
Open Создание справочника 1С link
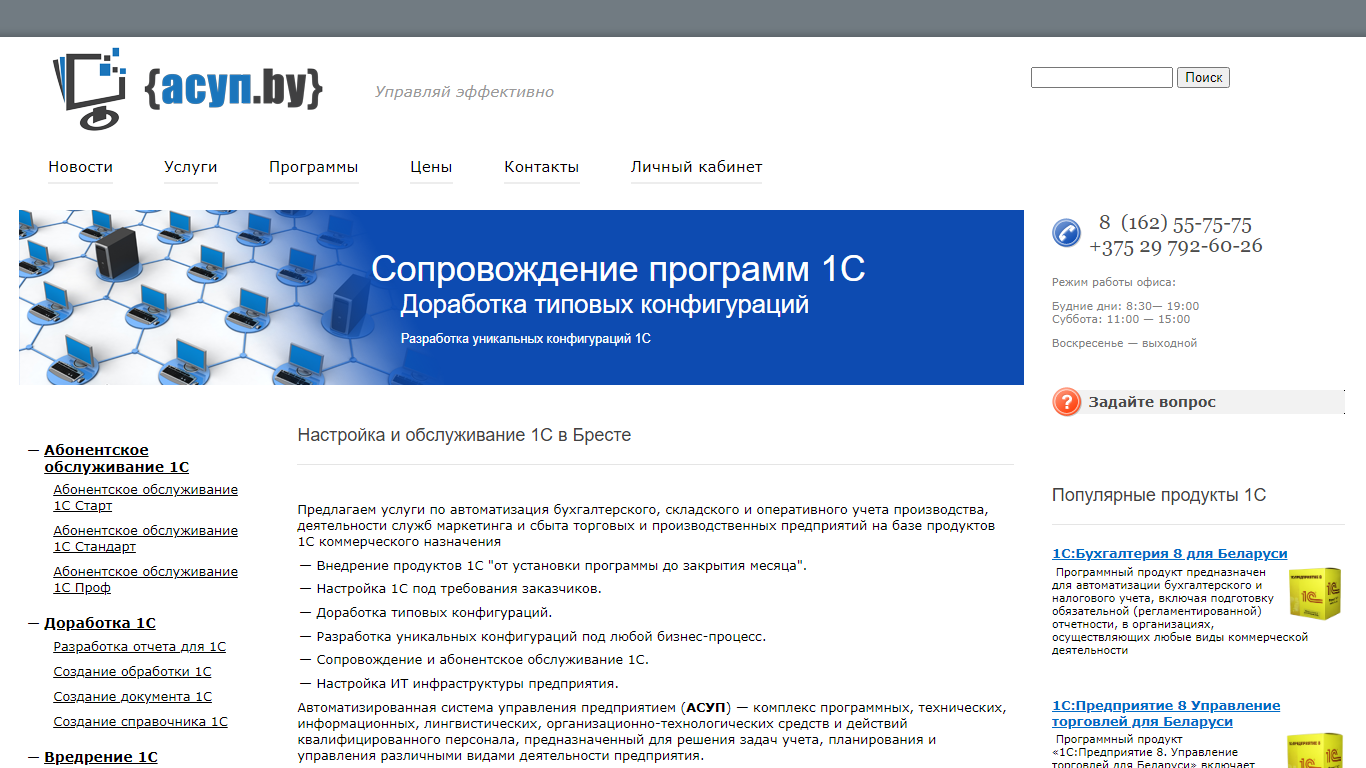coord(141,722)
